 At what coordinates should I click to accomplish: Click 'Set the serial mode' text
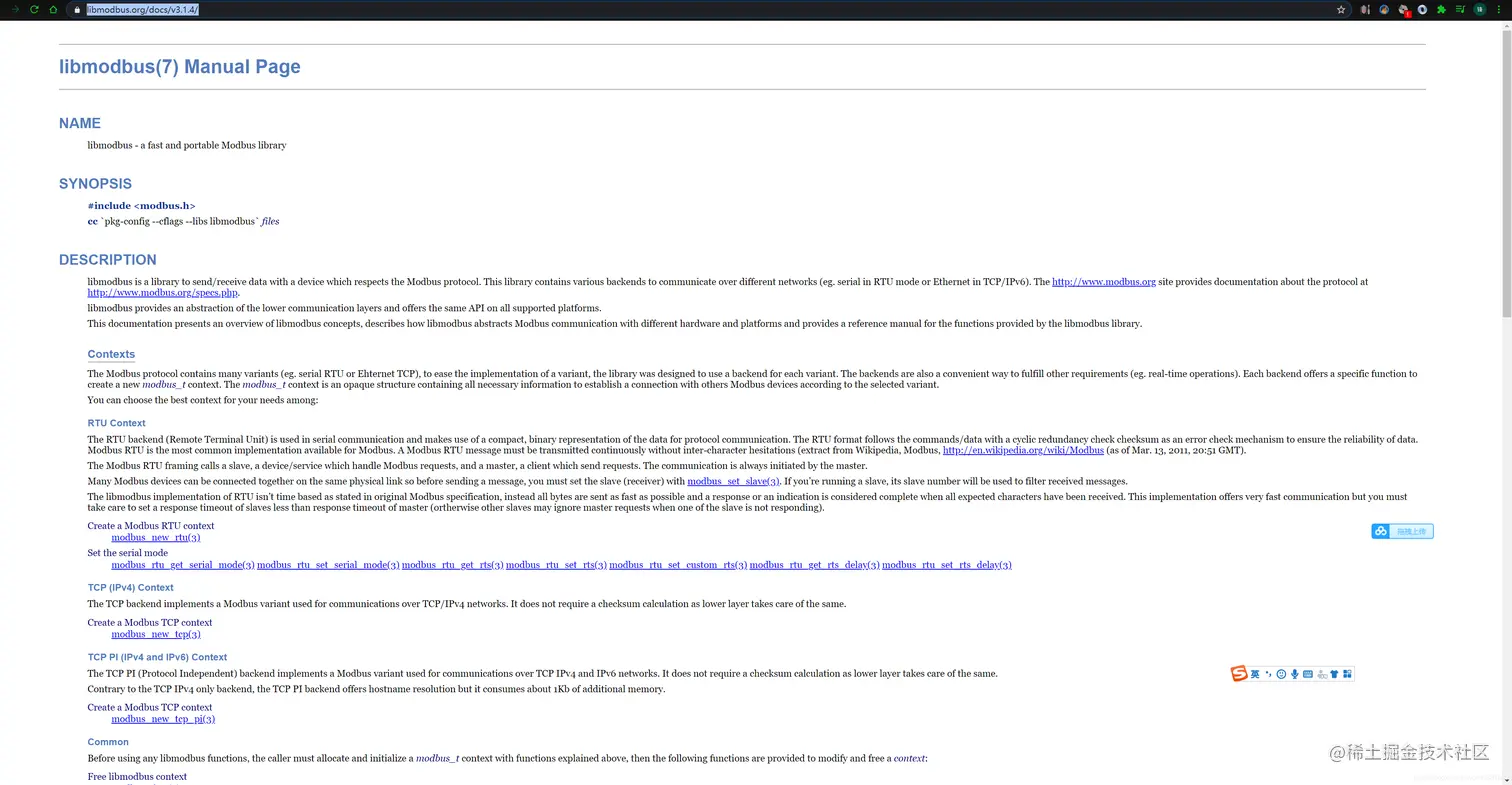coord(127,553)
